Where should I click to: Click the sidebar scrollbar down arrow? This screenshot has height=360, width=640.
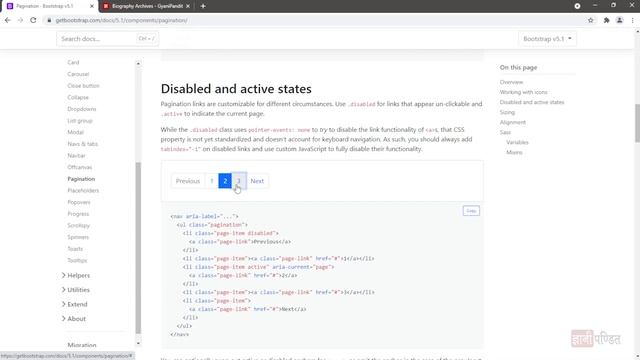click(x=138, y=343)
